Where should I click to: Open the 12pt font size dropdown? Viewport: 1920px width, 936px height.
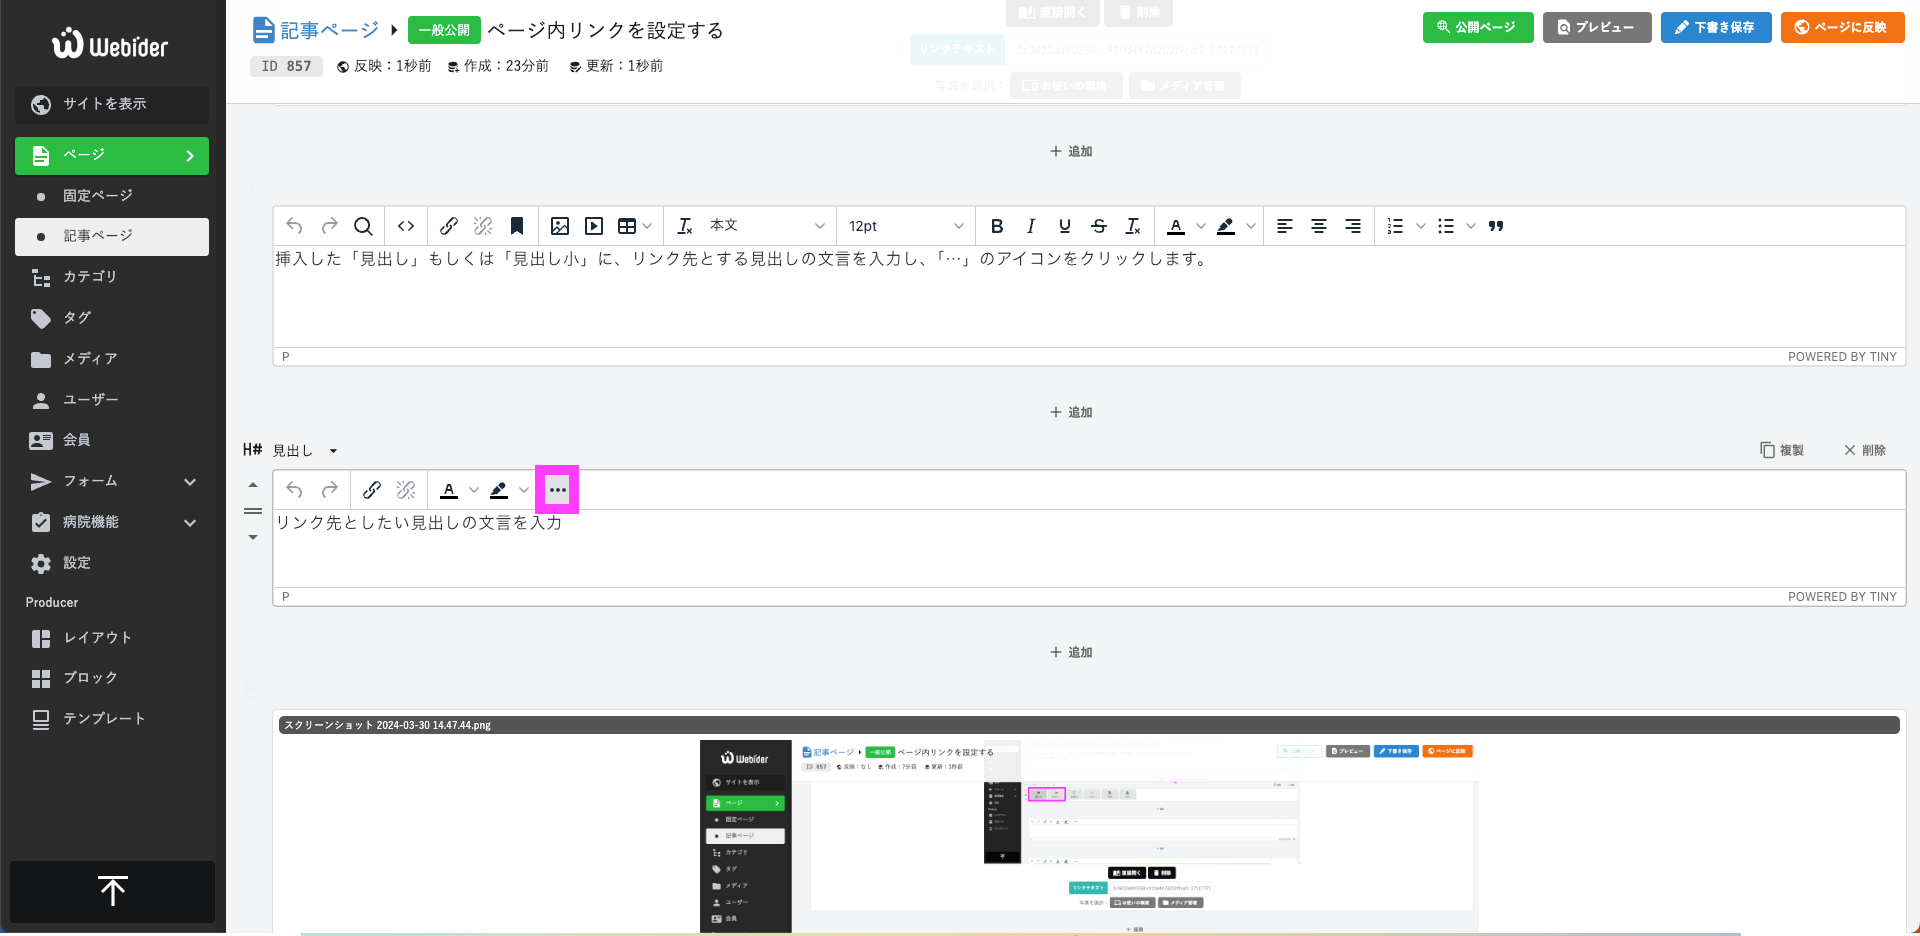(903, 226)
